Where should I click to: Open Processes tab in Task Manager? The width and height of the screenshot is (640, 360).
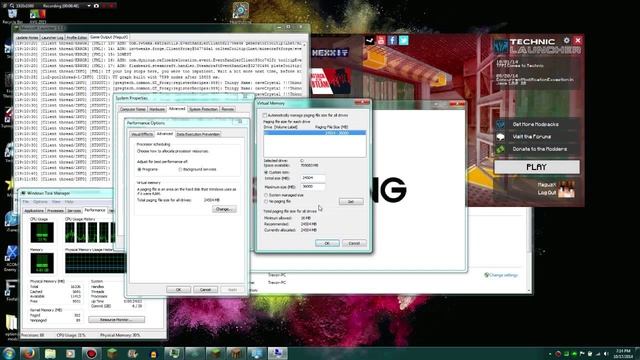point(56,211)
